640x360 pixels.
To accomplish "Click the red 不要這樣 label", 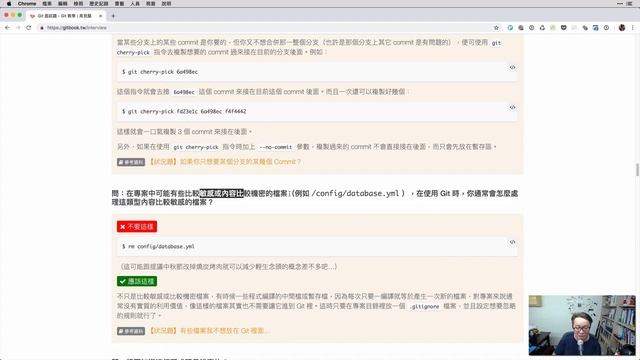I will point(137,227).
